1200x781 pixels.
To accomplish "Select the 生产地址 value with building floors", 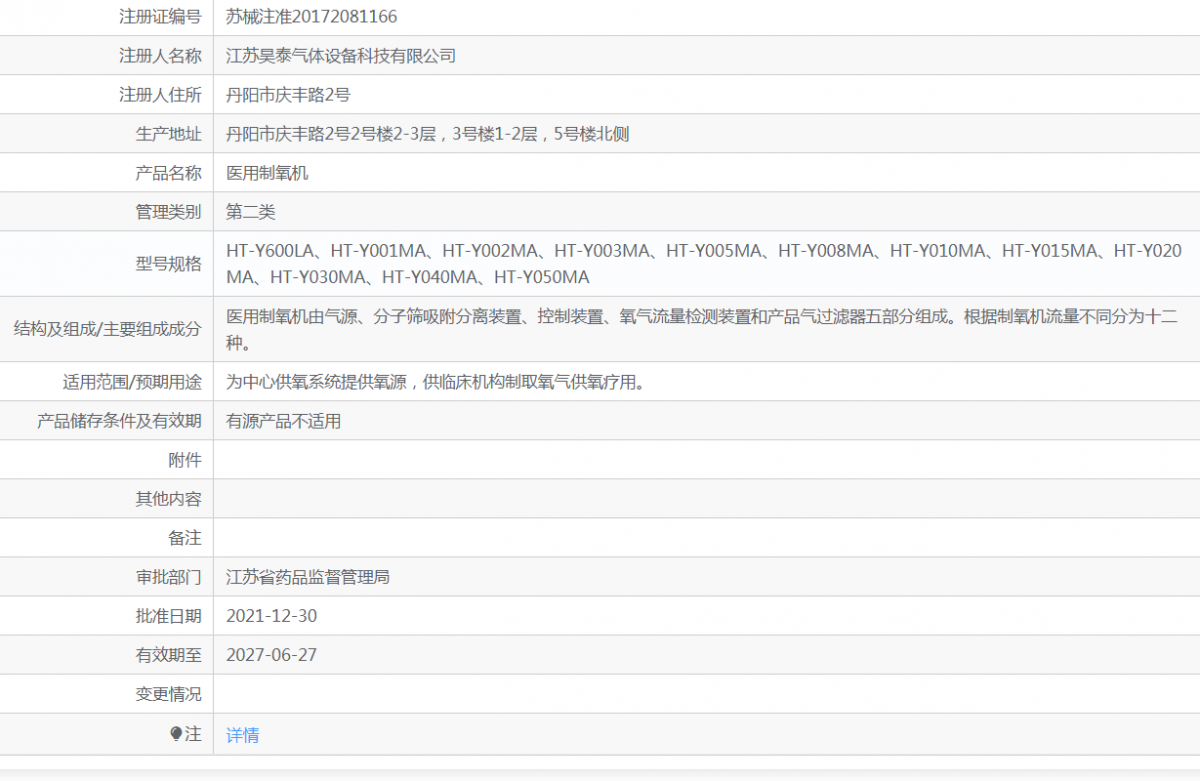I will point(427,134).
